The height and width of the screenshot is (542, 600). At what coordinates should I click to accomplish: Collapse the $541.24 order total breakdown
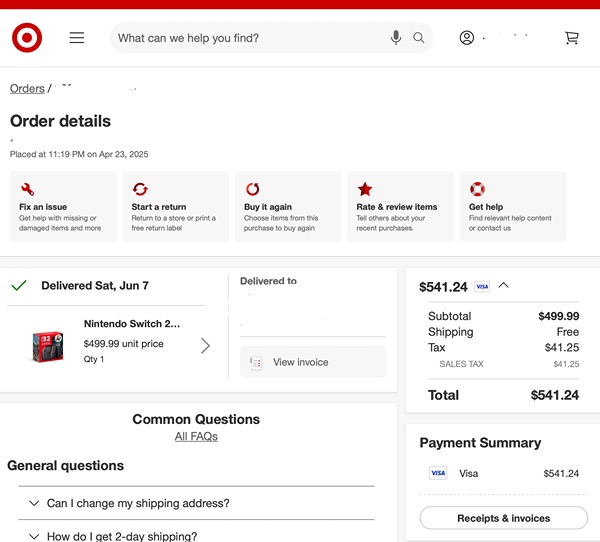tap(504, 286)
